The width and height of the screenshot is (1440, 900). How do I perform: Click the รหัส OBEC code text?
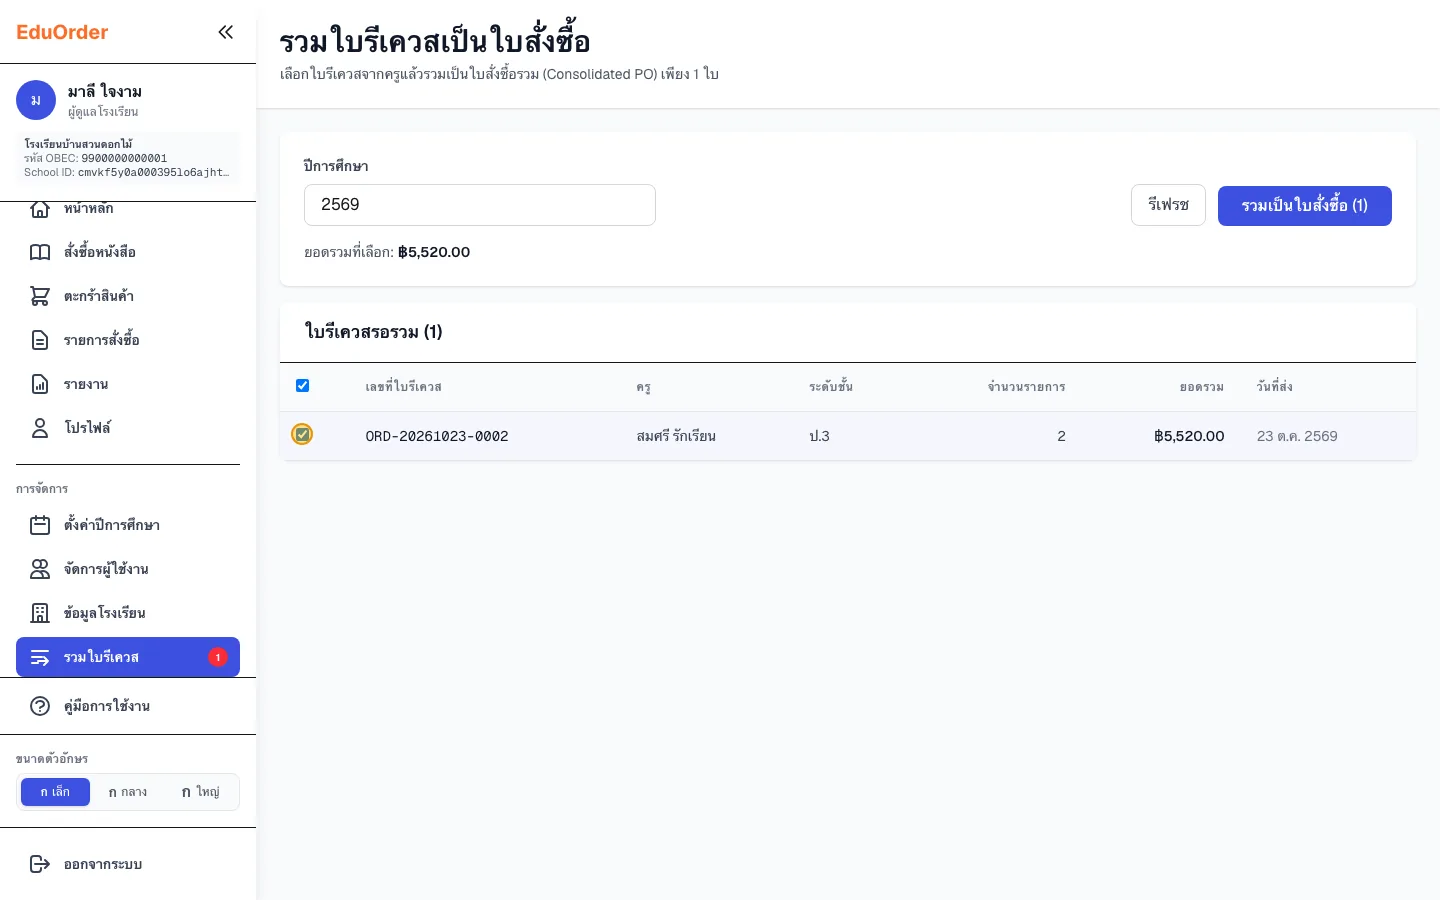(96, 158)
